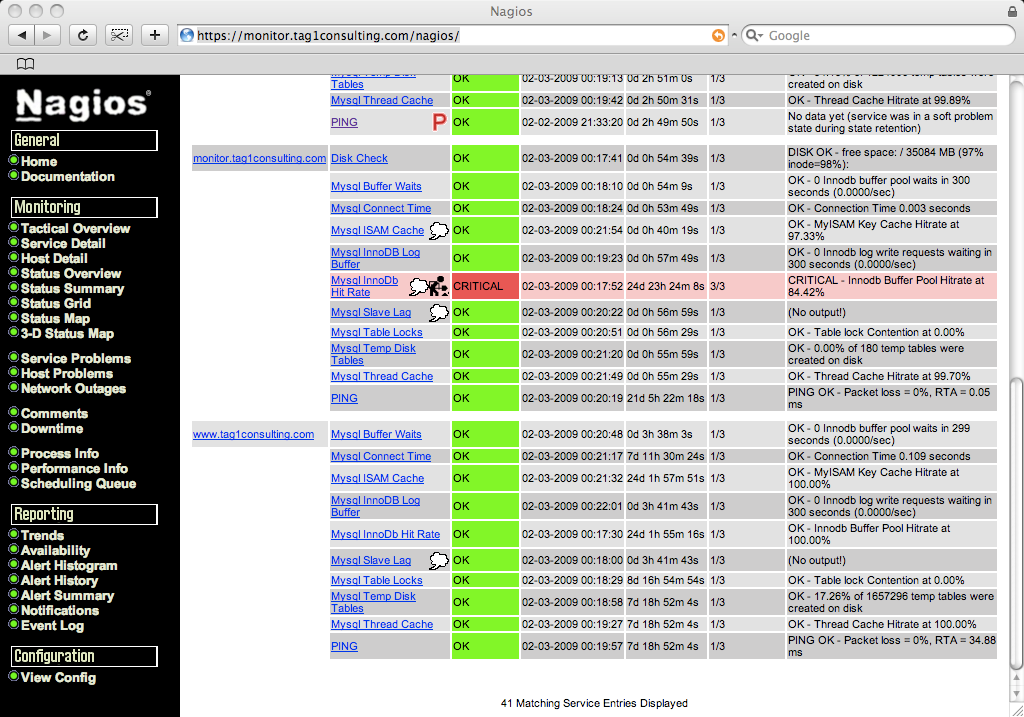Go back using Safari back arrow
The height and width of the screenshot is (717, 1024).
point(22,35)
